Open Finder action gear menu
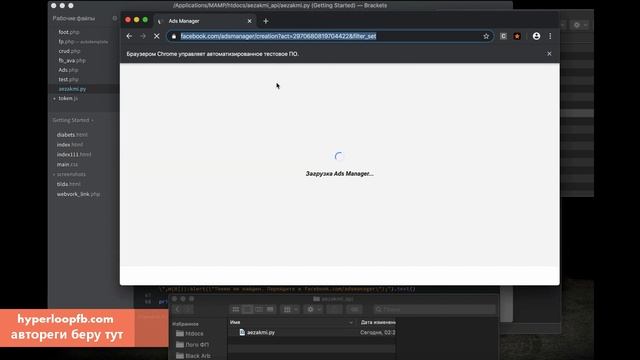 click(x=314, y=309)
